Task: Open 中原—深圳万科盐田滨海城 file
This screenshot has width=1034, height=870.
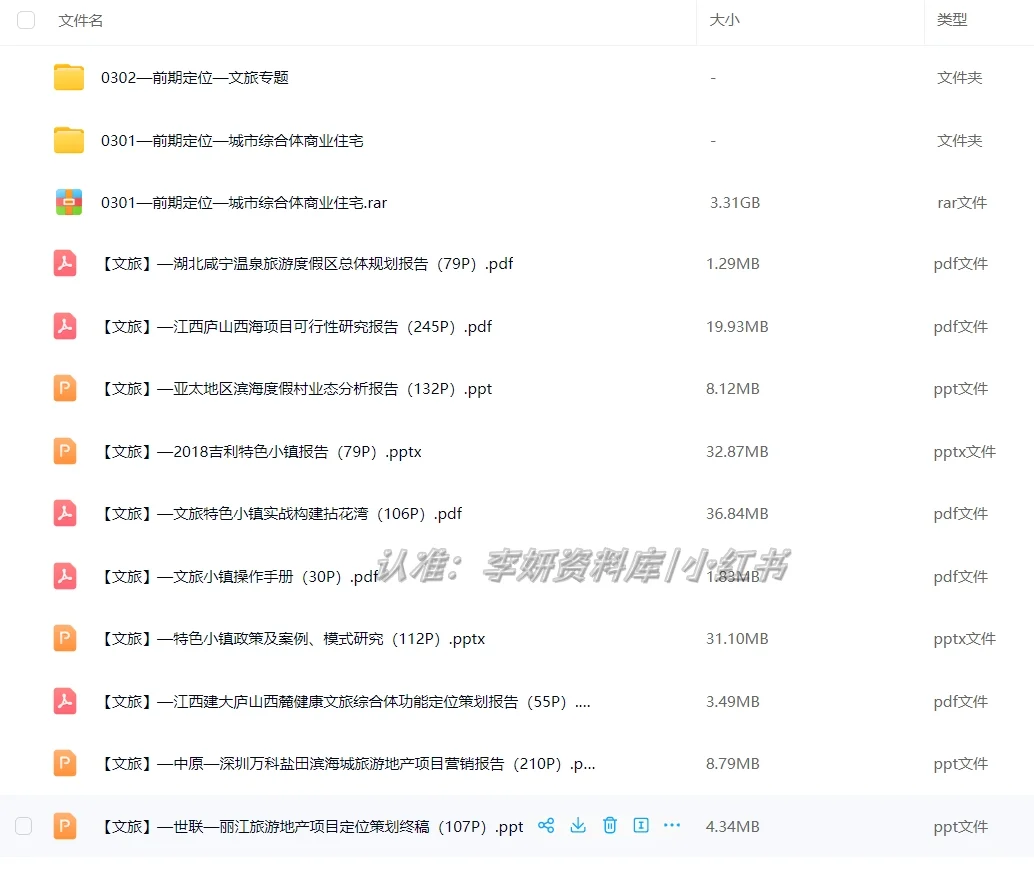Action: click(x=348, y=764)
